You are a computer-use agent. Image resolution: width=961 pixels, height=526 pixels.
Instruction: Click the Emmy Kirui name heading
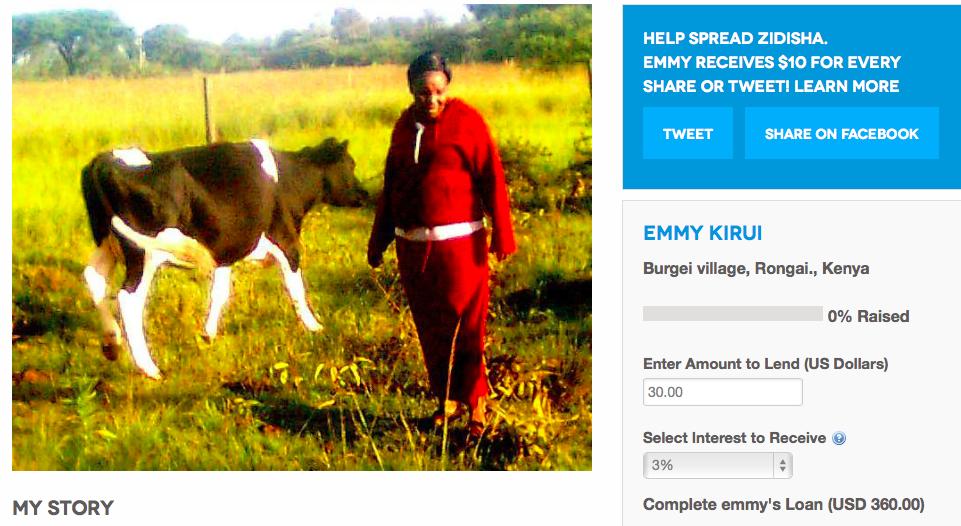click(702, 233)
